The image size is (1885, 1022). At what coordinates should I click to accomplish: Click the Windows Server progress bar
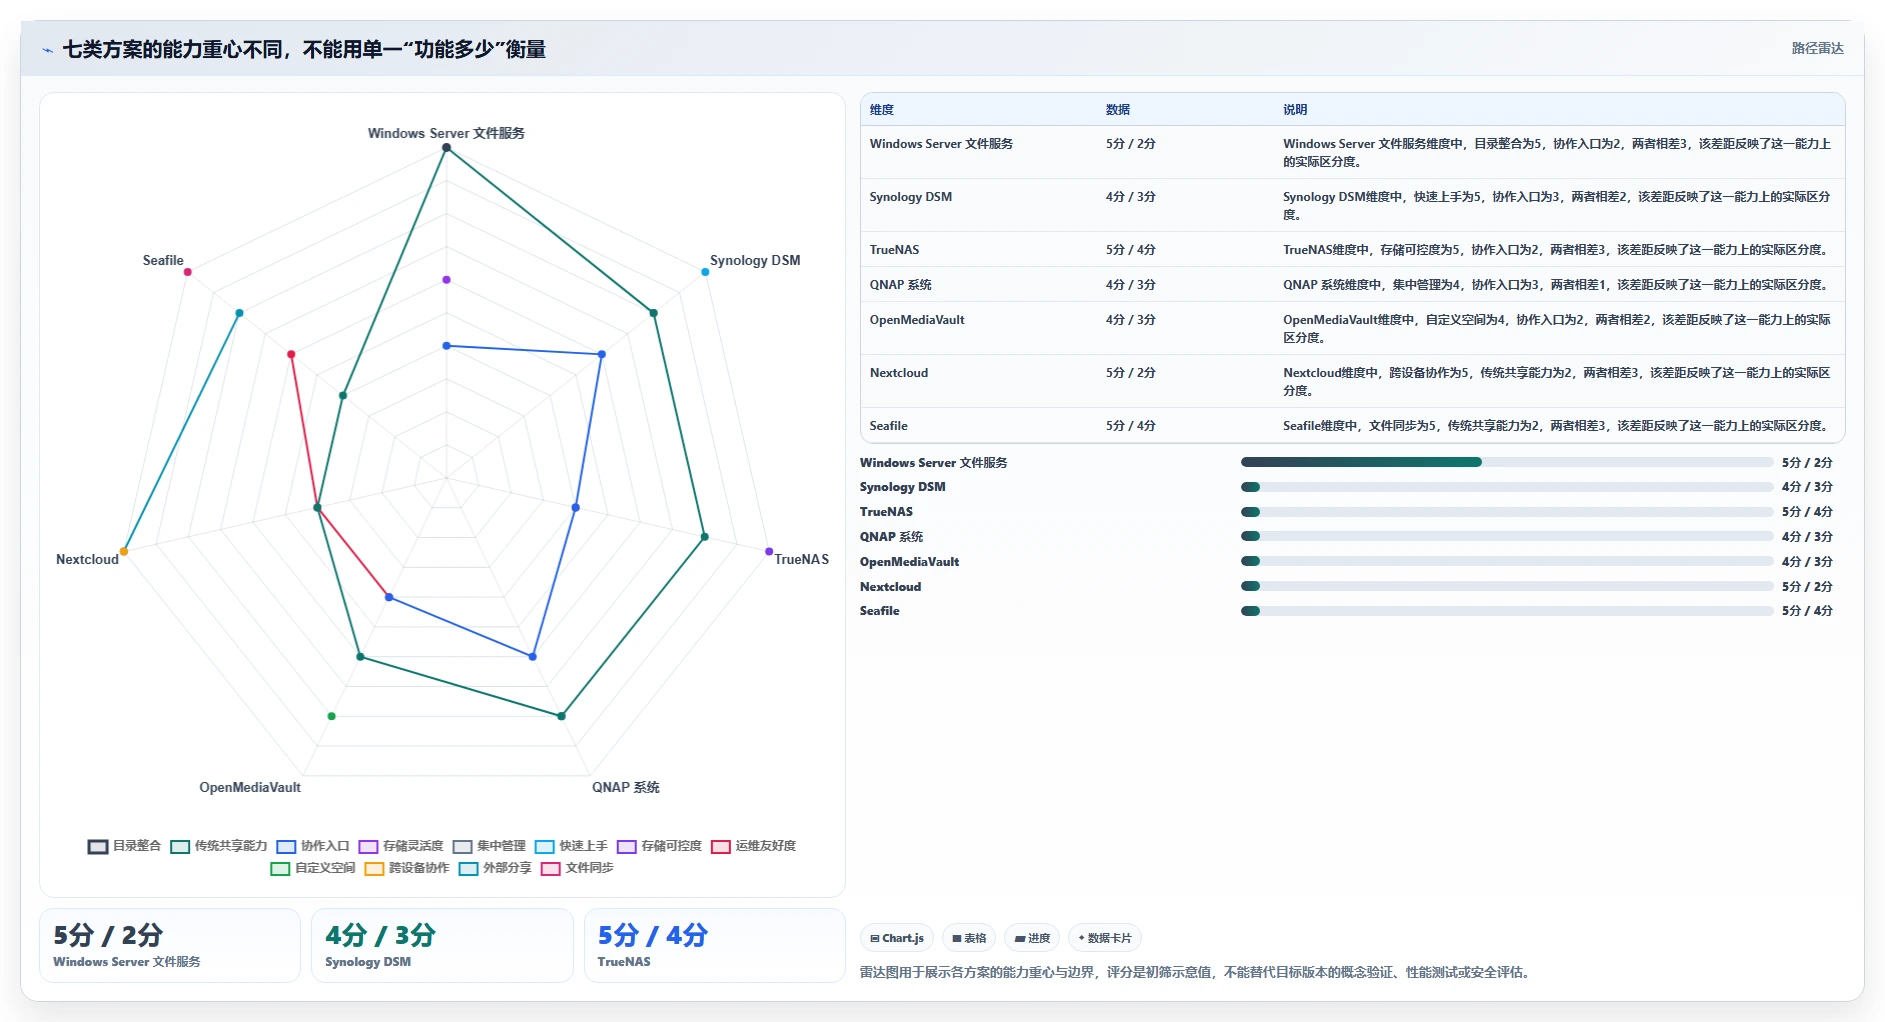[x=1506, y=462]
